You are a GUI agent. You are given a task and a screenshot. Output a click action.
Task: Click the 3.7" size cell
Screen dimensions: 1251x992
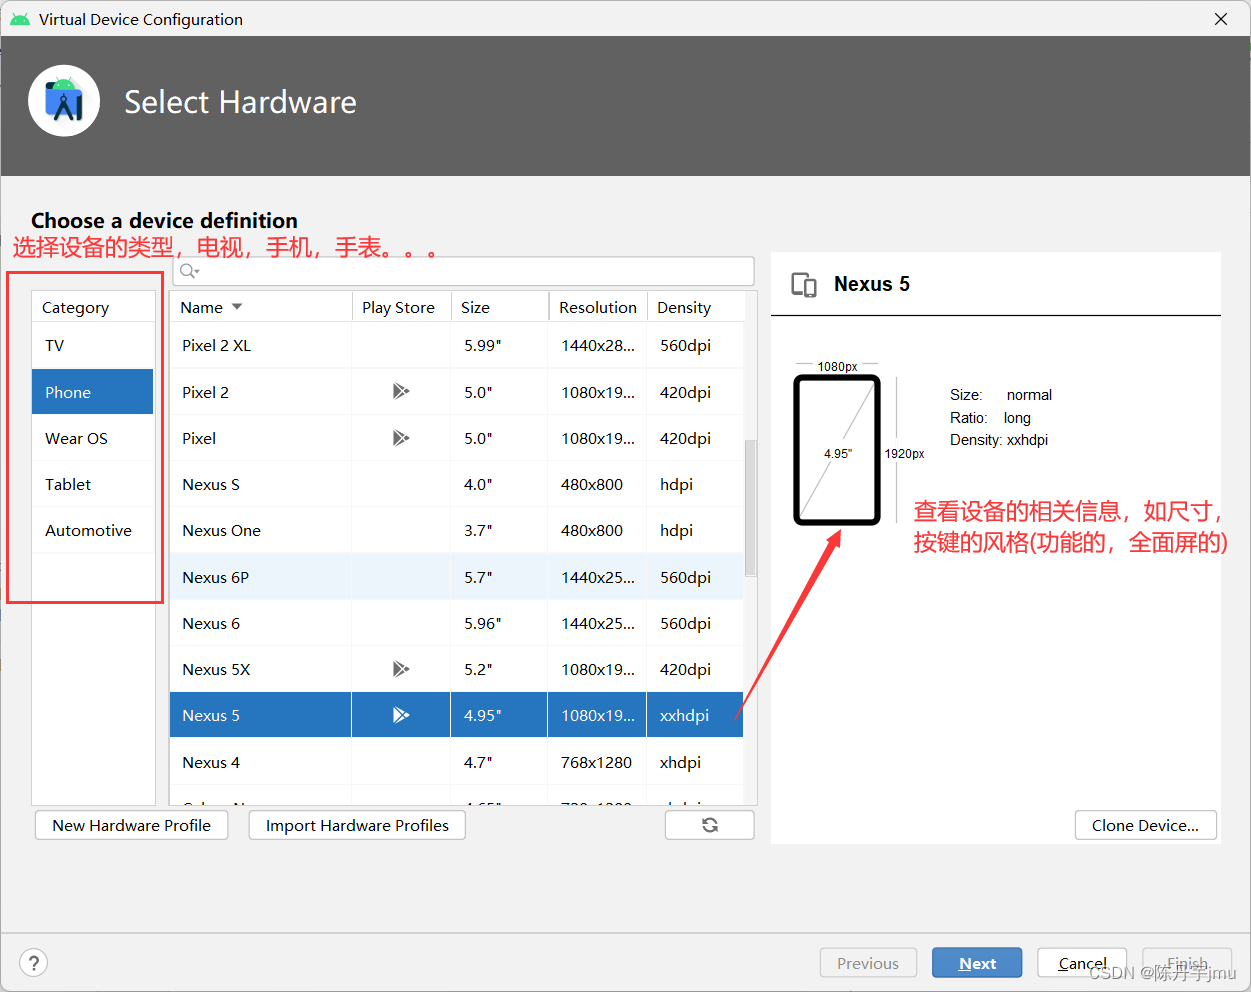pos(499,530)
